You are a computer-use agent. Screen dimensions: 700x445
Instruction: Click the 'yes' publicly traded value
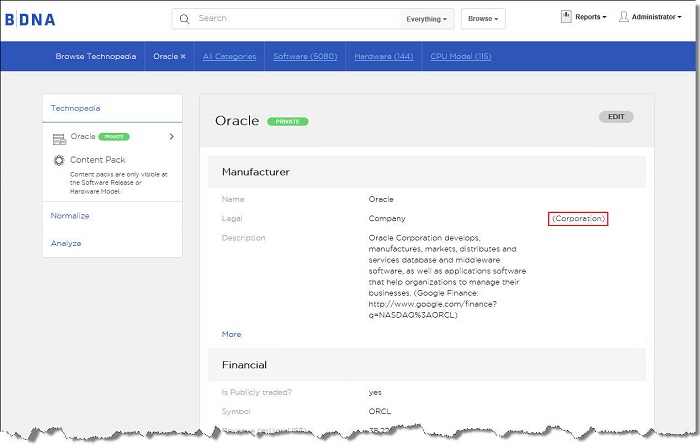click(x=375, y=392)
